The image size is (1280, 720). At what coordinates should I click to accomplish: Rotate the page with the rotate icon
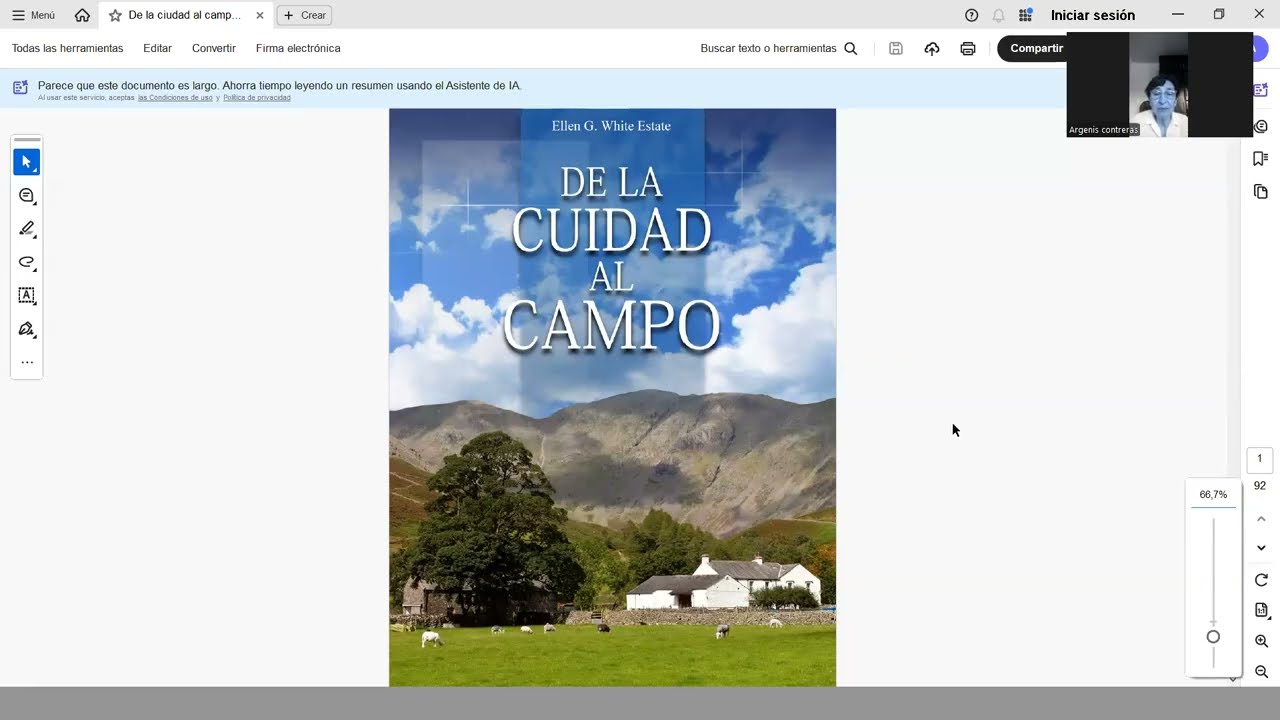pos(1261,580)
